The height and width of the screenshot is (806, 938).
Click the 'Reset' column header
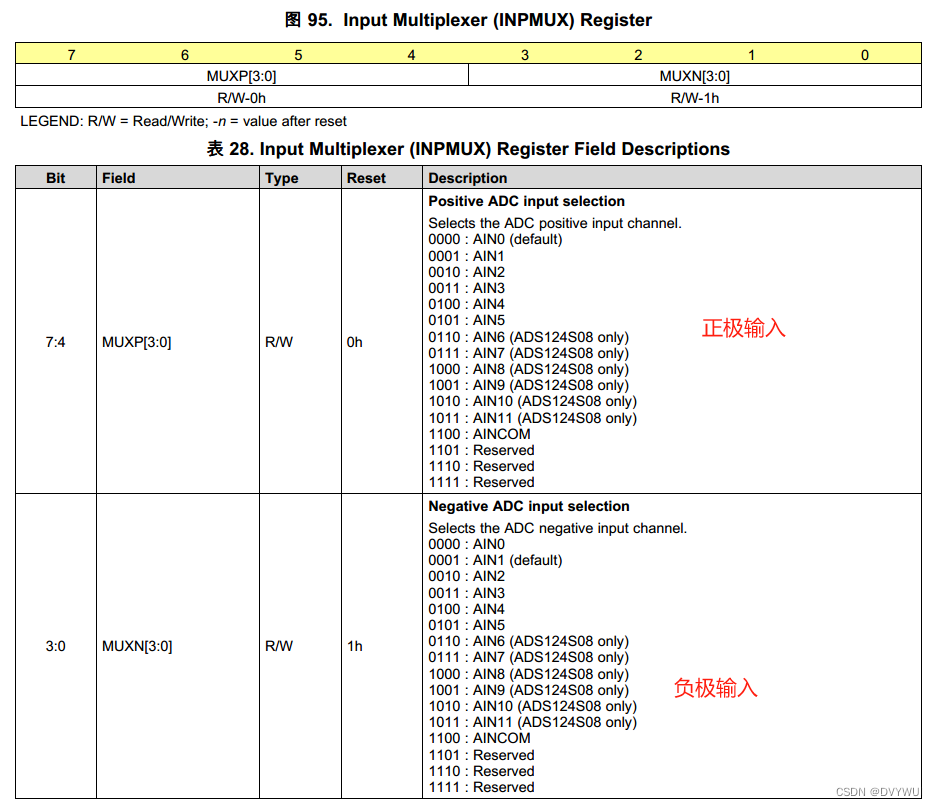pos(382,178)
